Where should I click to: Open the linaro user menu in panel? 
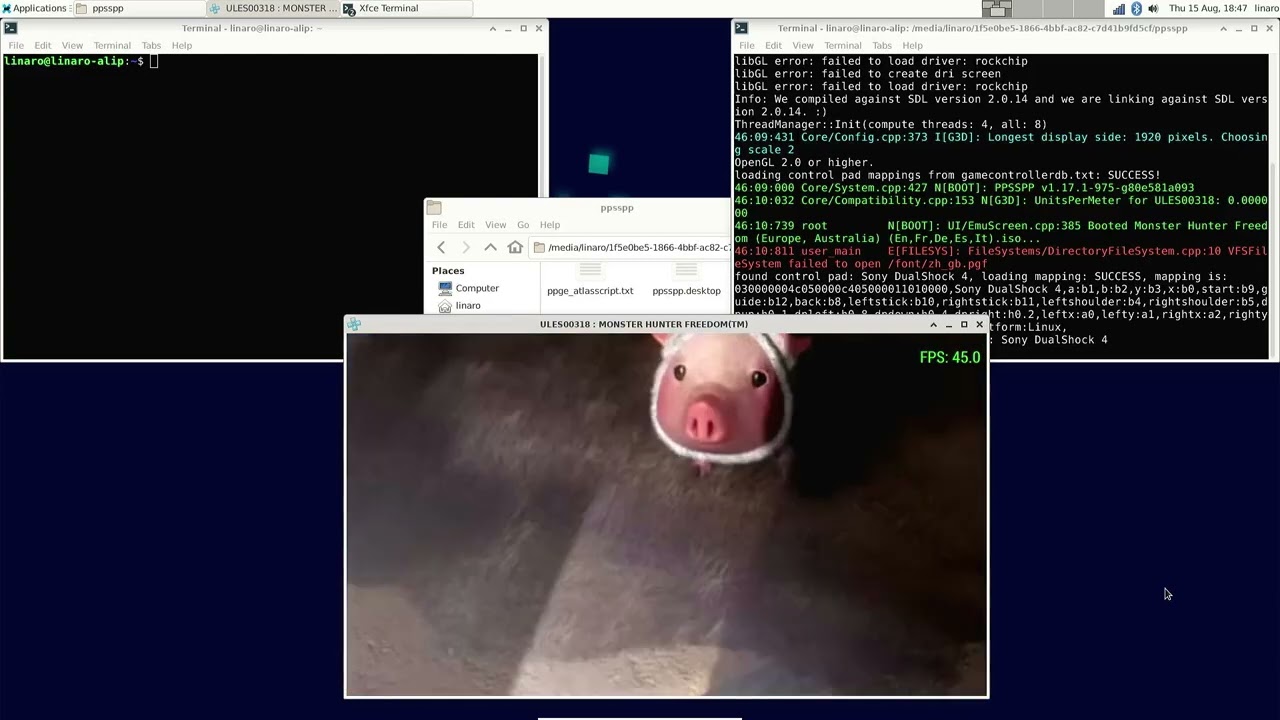1266,8
